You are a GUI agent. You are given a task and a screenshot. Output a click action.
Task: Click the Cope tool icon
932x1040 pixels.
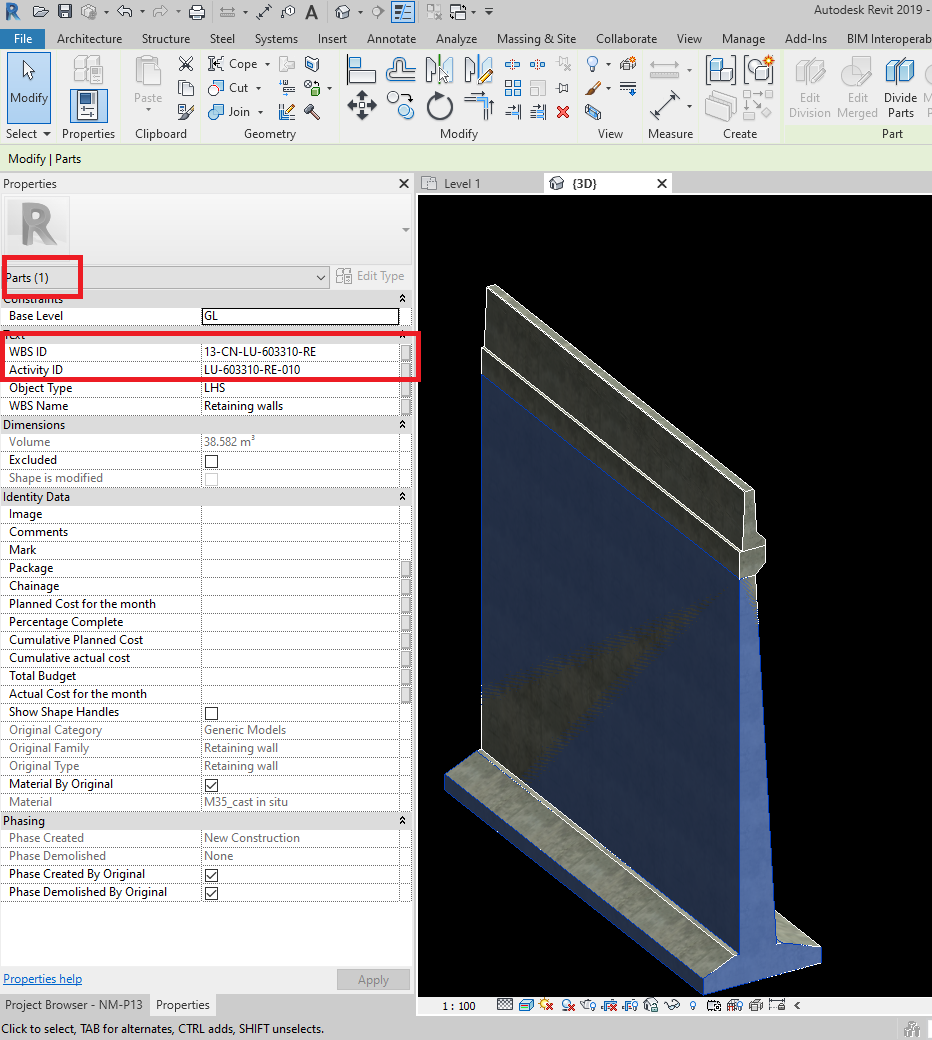(215, 63)
